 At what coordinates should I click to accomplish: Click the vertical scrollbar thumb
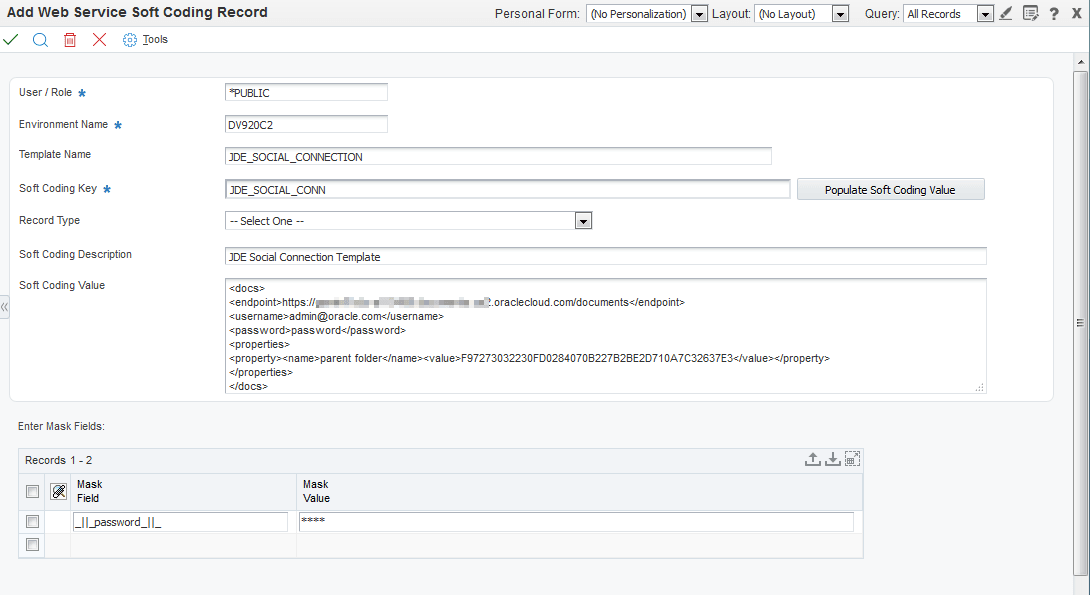pyautogui.click(x=1081, y=323)
